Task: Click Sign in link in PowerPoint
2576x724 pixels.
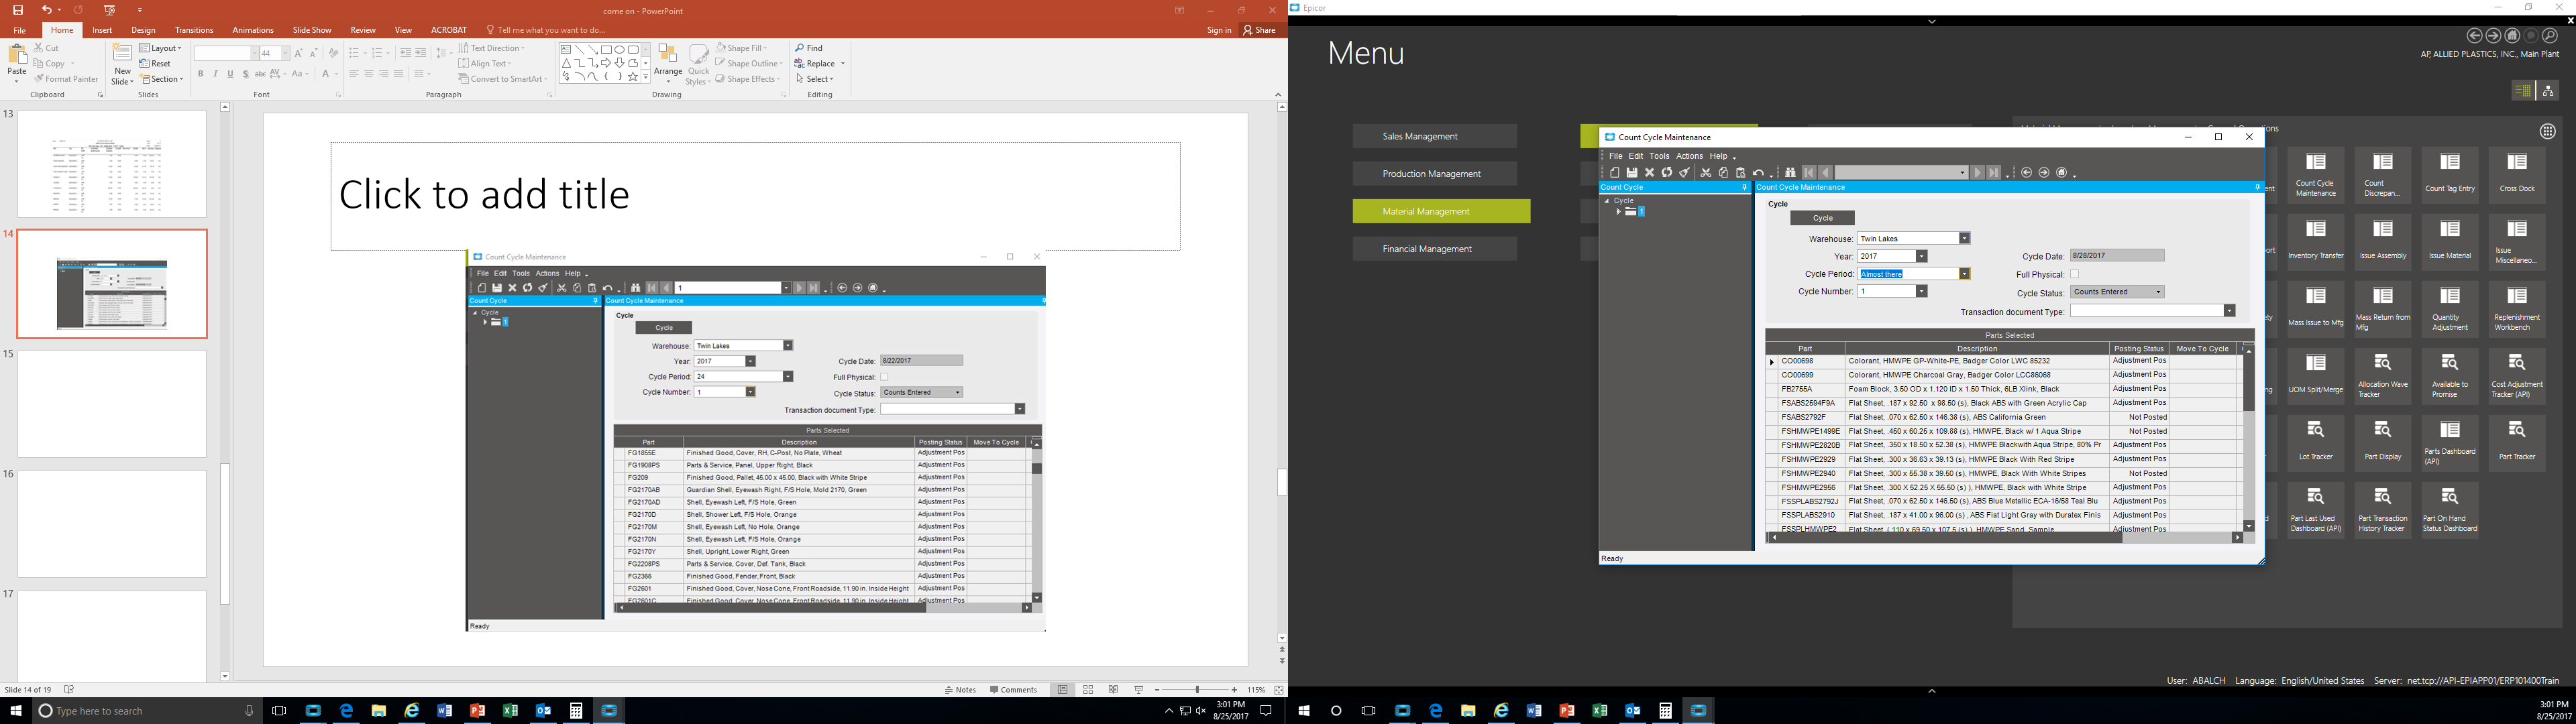Action: click(x=1219, y=30)
